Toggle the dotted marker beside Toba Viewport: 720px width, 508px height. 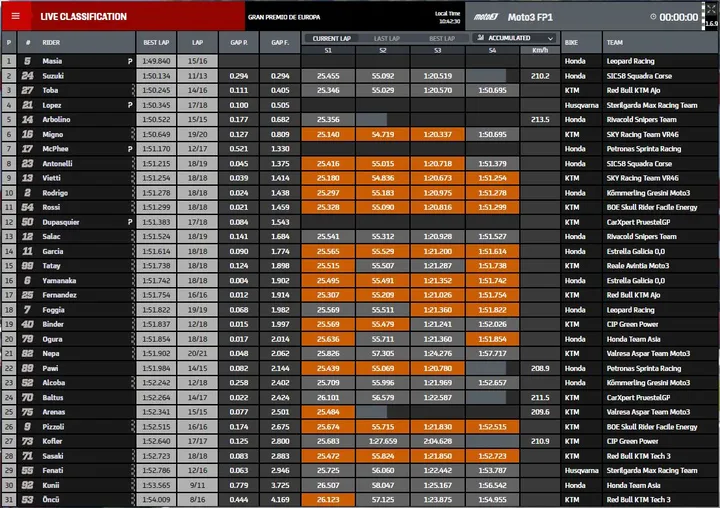(x=133, y=90)
